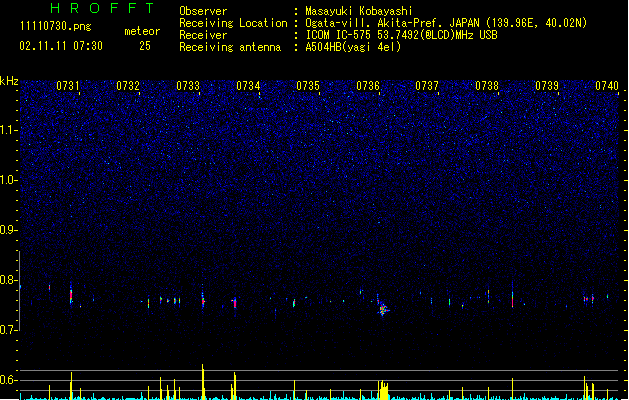
Task: Click the 0733 time marker
Action: tap(188, 86)
